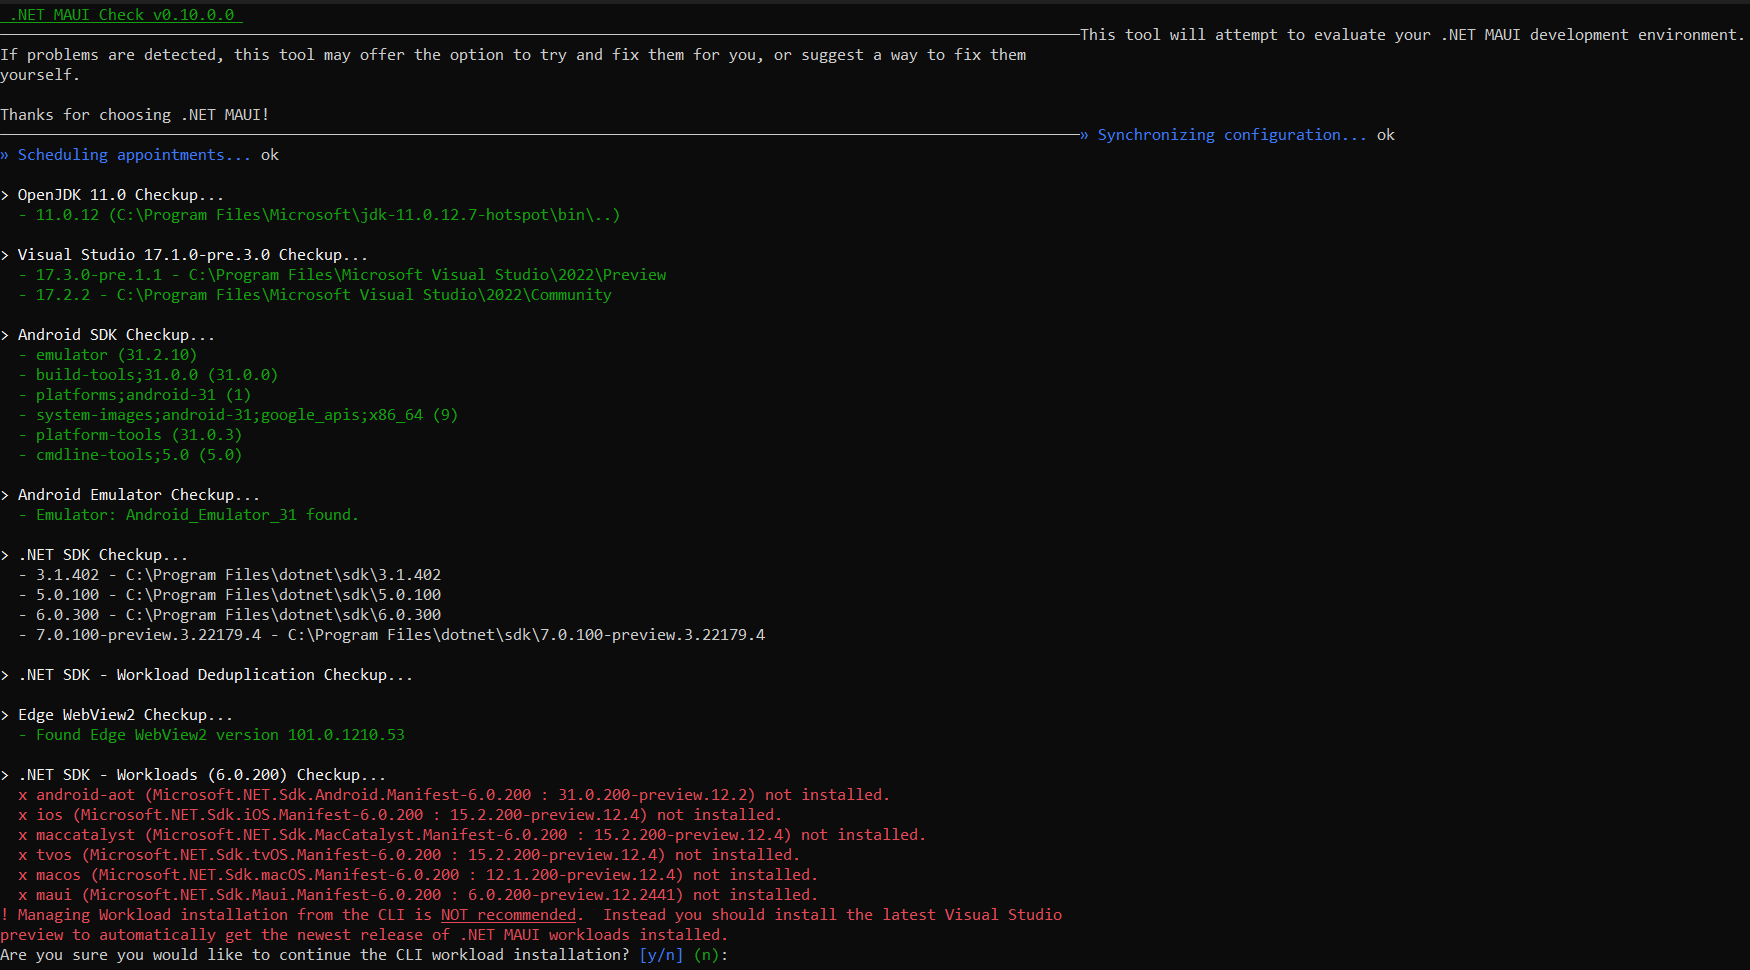The width and height of the screenshot is (1750, 970).
Task: Click 'Scheduling appointments...' status line
Action: (140, 155)
